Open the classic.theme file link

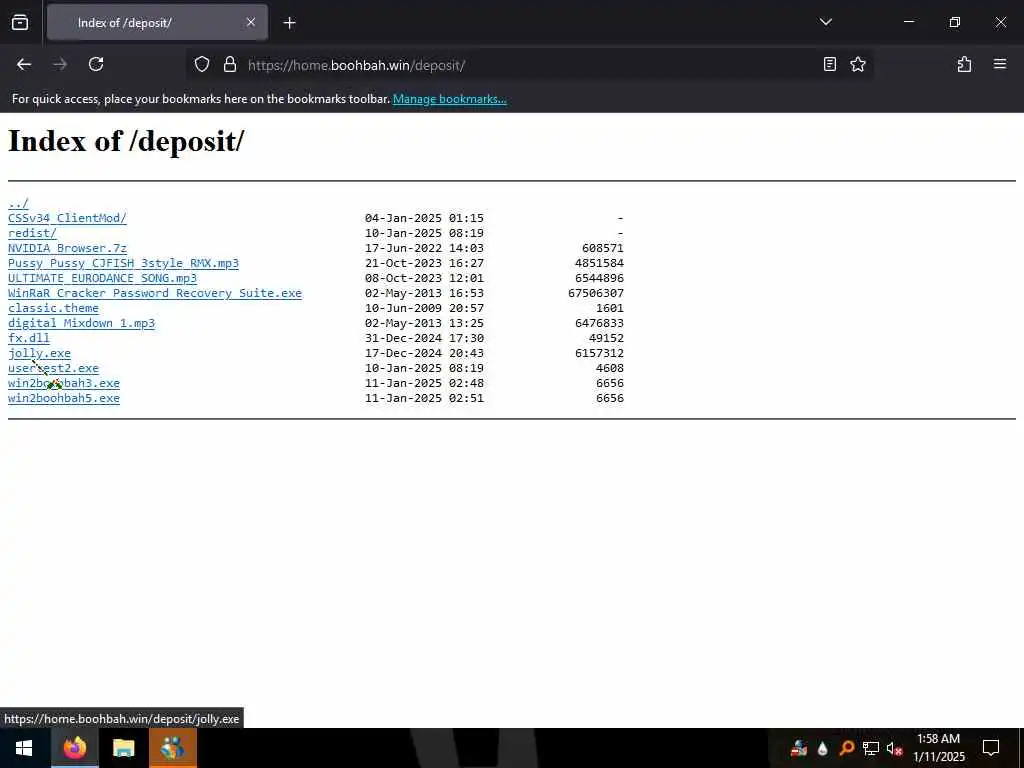tap(53, 308)
